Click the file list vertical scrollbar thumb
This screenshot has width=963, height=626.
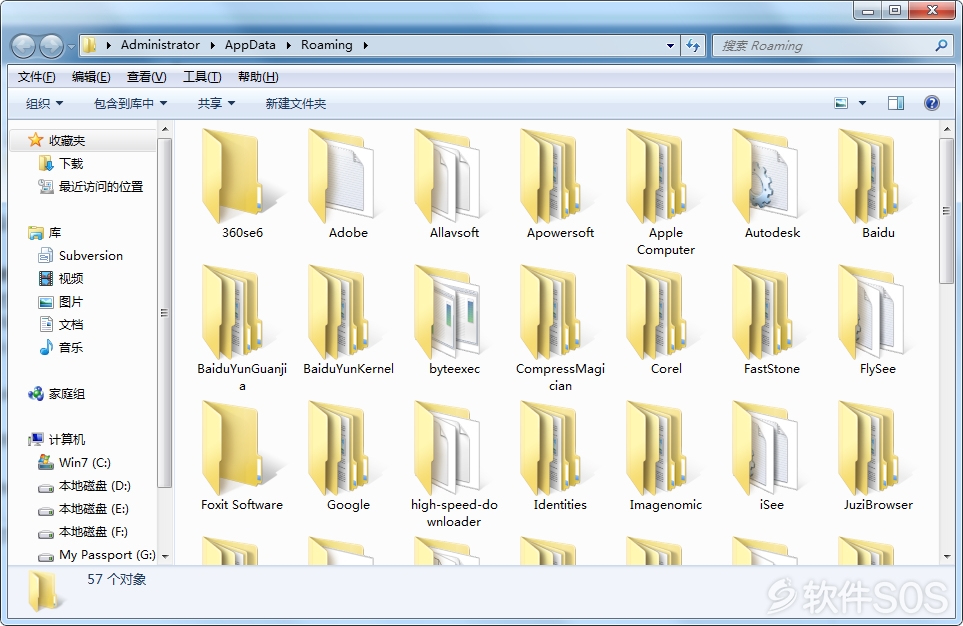(x=946, y=211)
